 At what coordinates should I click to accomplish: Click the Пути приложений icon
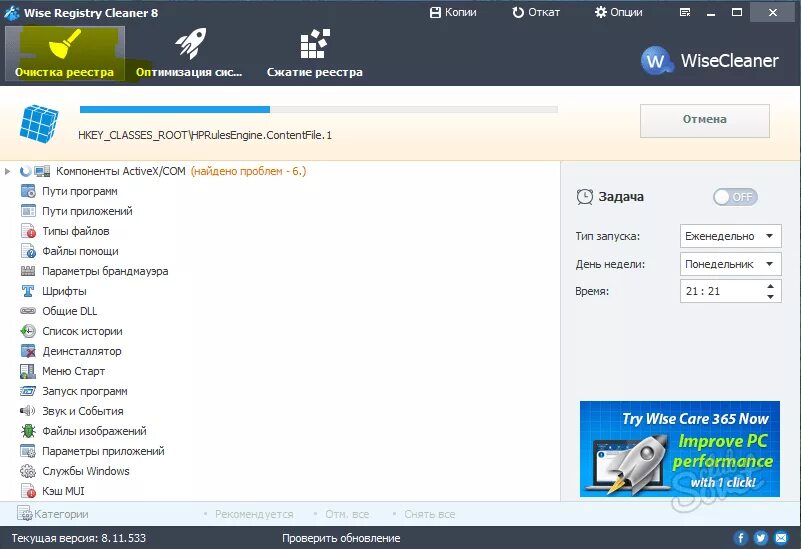[28, 211]
